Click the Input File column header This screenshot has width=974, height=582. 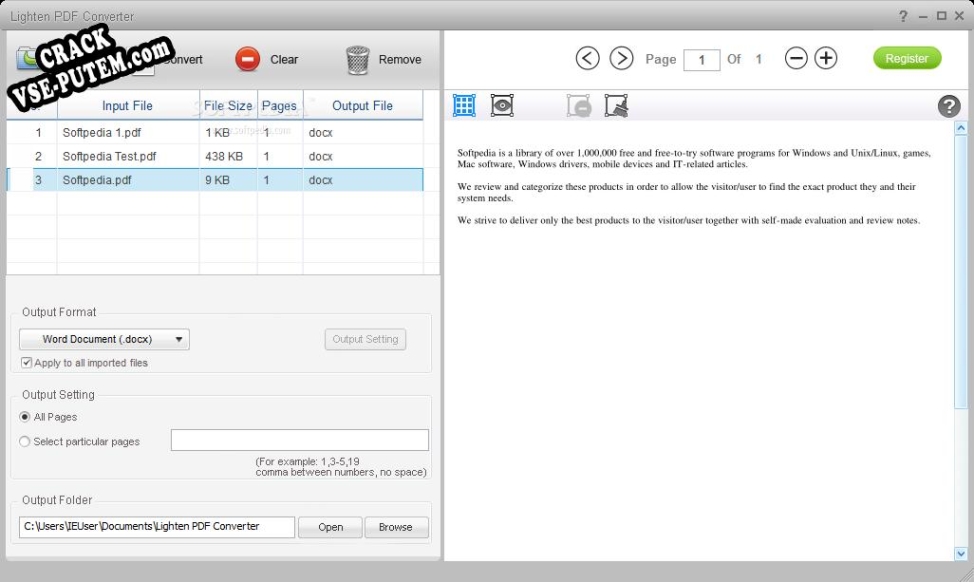tap(127, 106)
